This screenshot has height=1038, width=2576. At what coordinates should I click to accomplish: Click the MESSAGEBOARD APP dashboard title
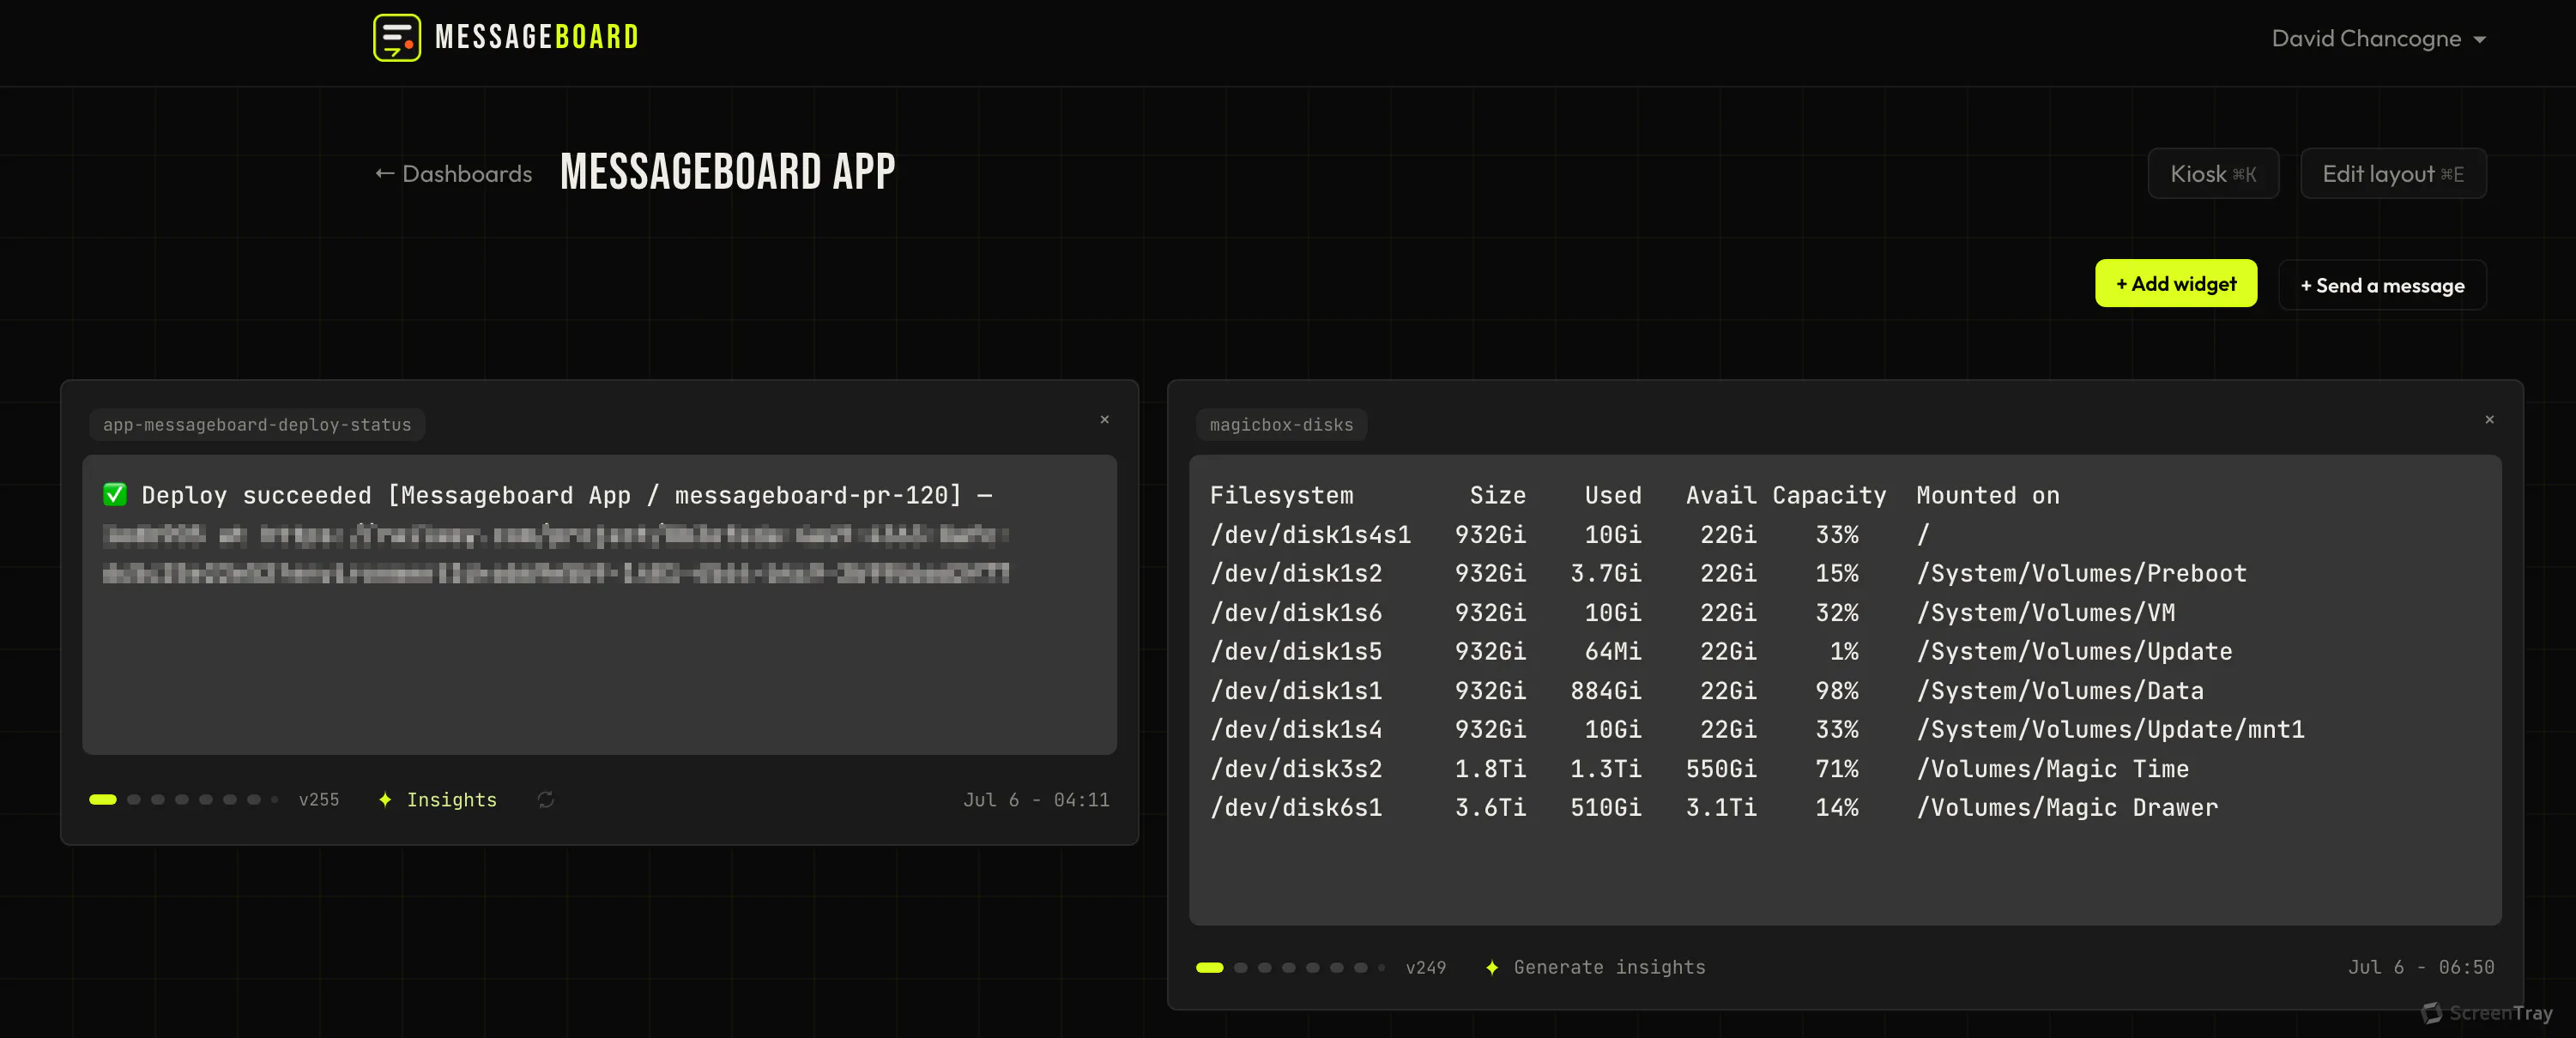point(728,172)
